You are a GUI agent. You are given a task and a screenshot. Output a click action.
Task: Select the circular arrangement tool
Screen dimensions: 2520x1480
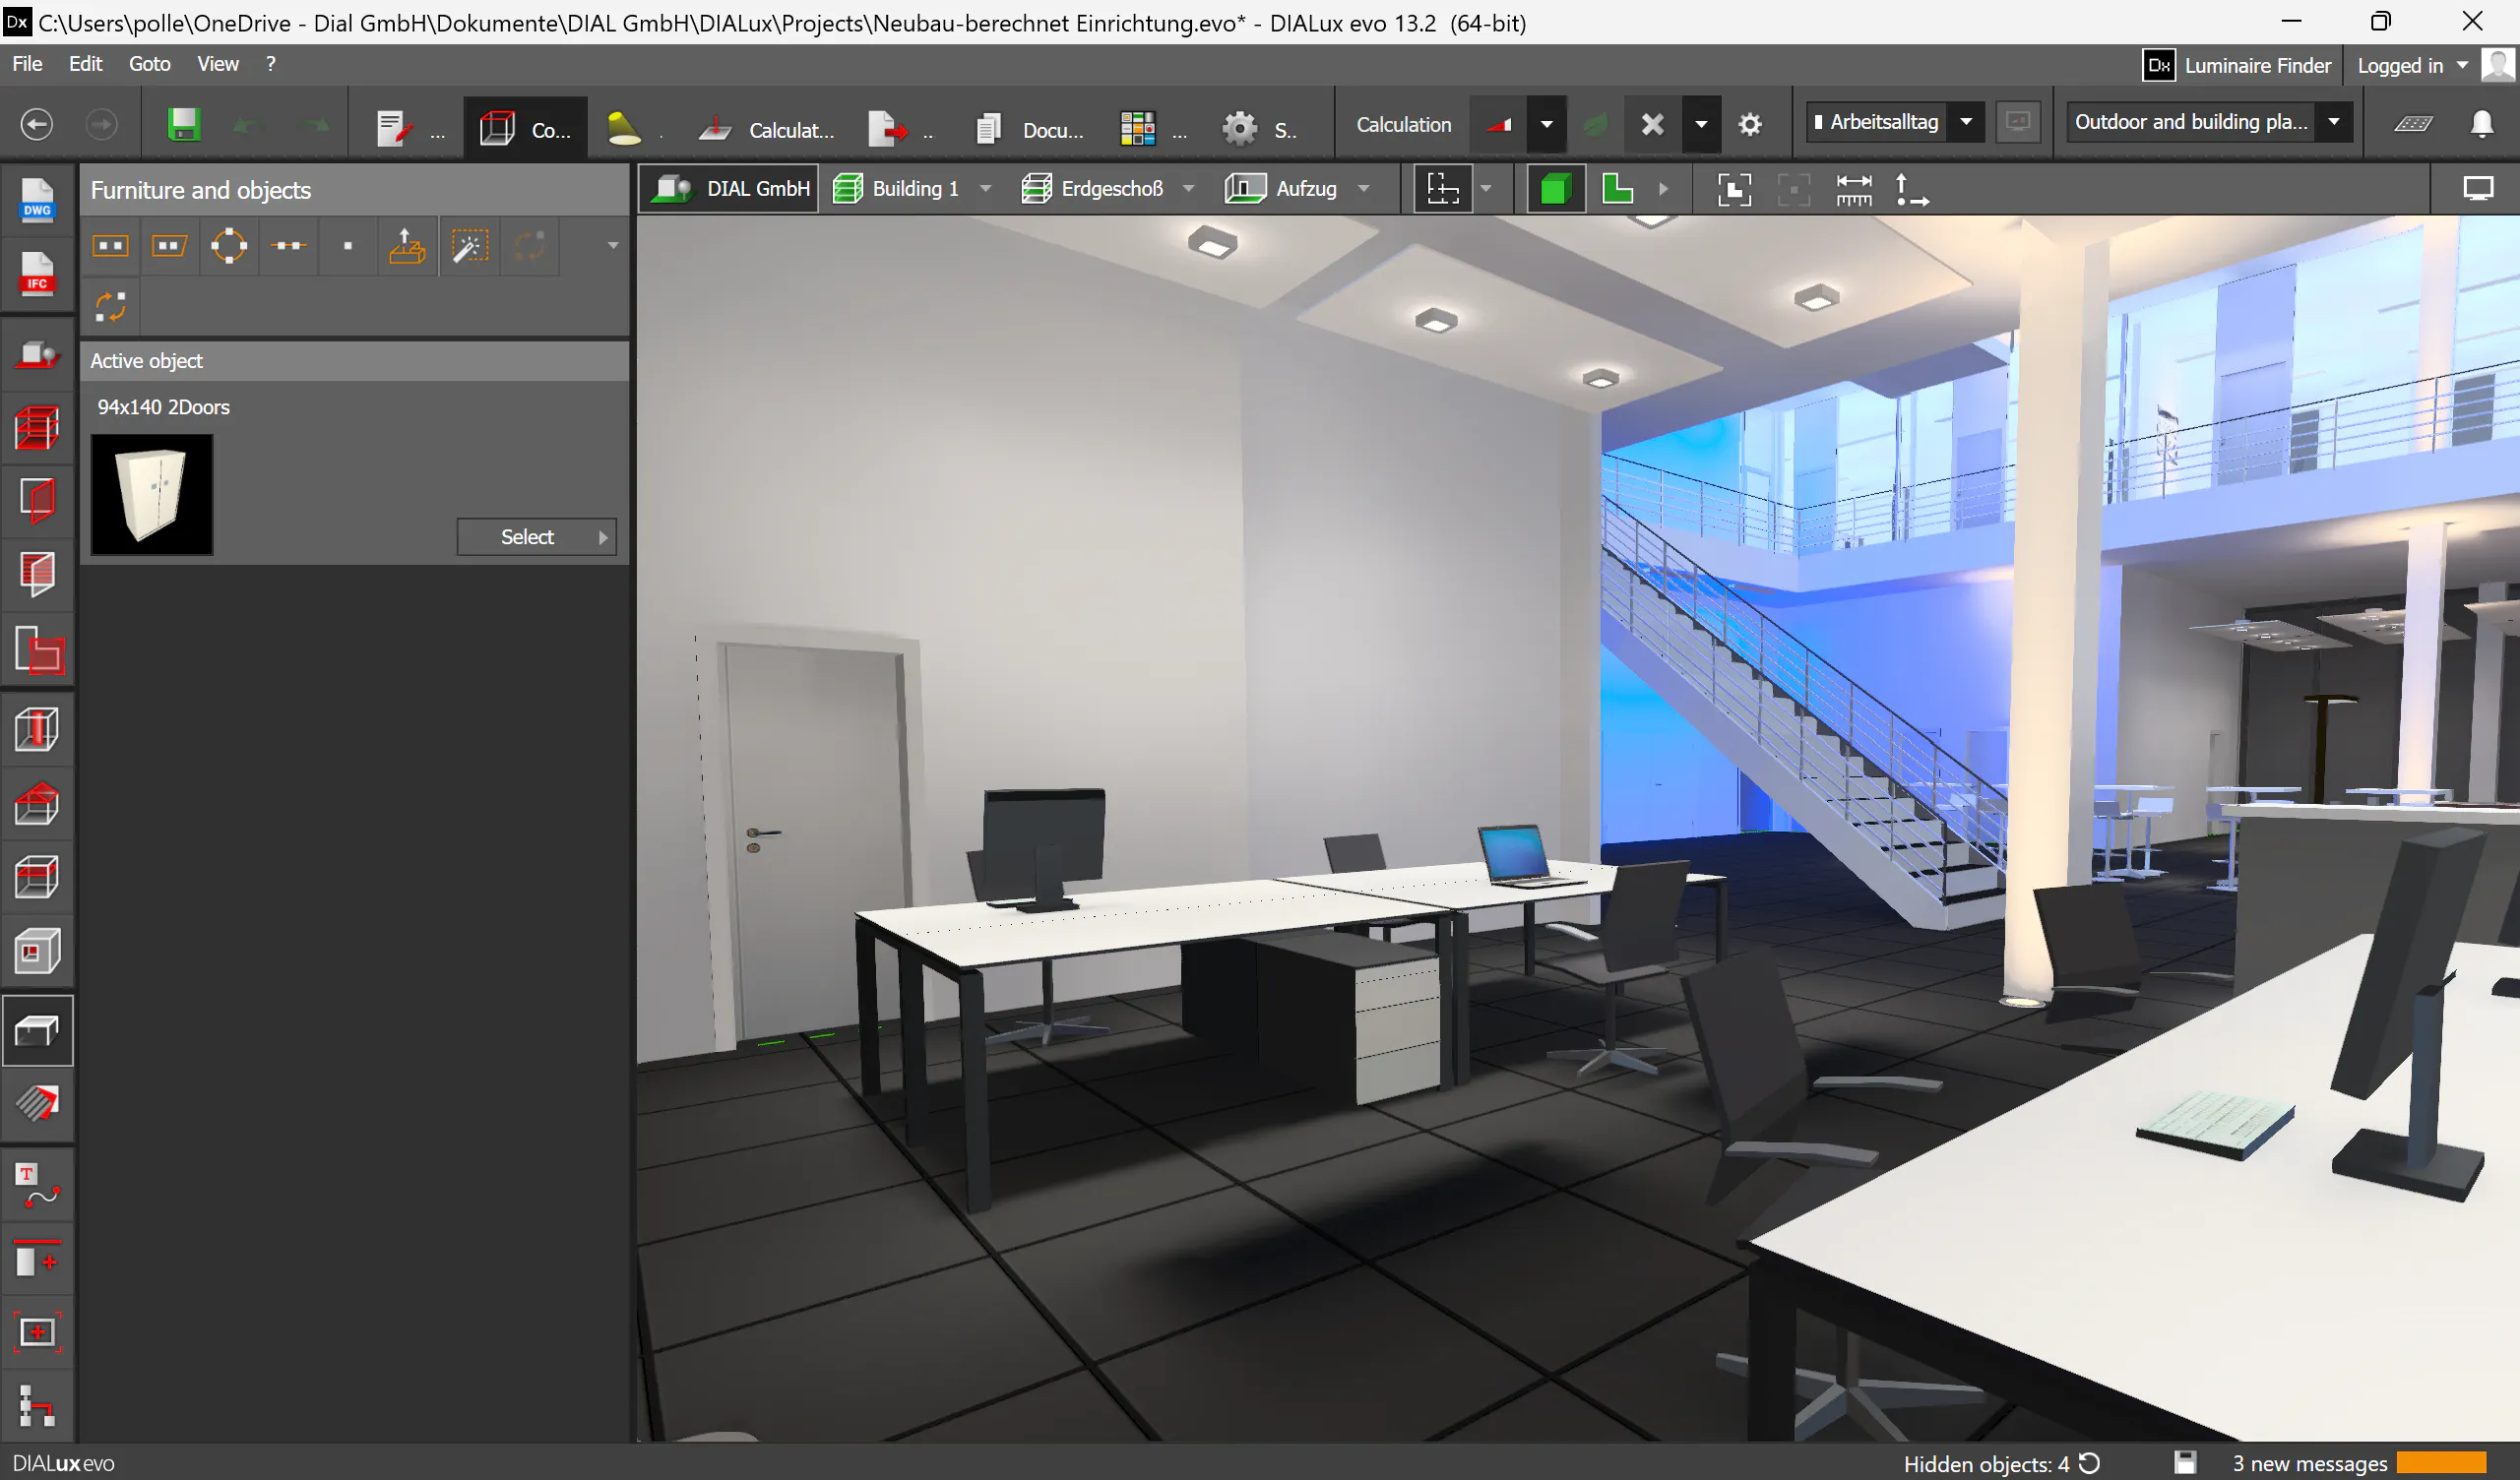[x=229, y=245]
